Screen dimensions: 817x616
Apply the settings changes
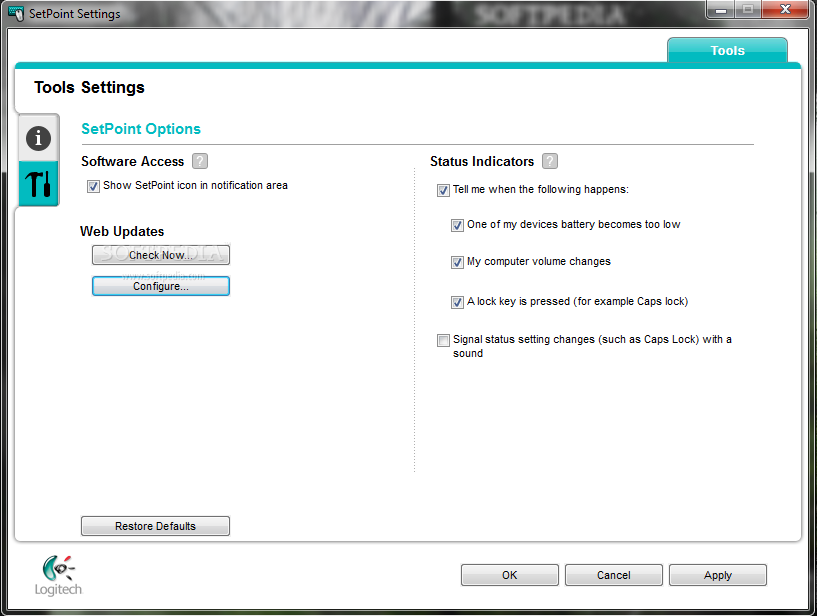pos(718,575)
